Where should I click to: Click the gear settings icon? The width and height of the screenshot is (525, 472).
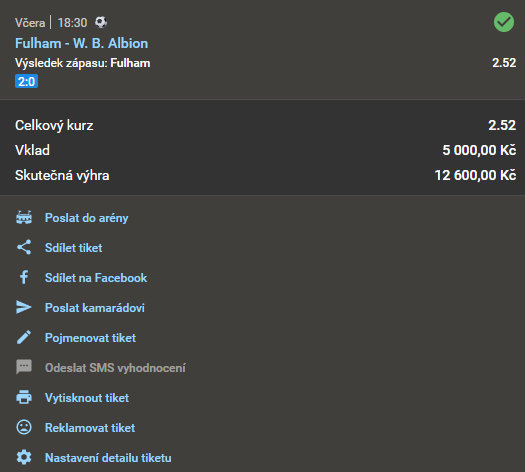(x=24, y=457)
